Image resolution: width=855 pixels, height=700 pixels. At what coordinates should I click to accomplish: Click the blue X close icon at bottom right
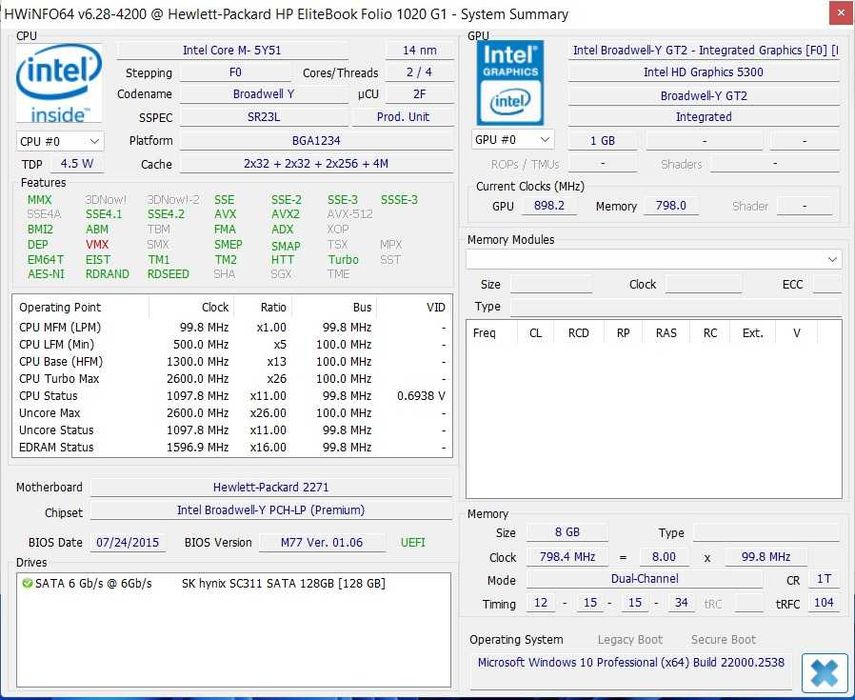point(824,673)
